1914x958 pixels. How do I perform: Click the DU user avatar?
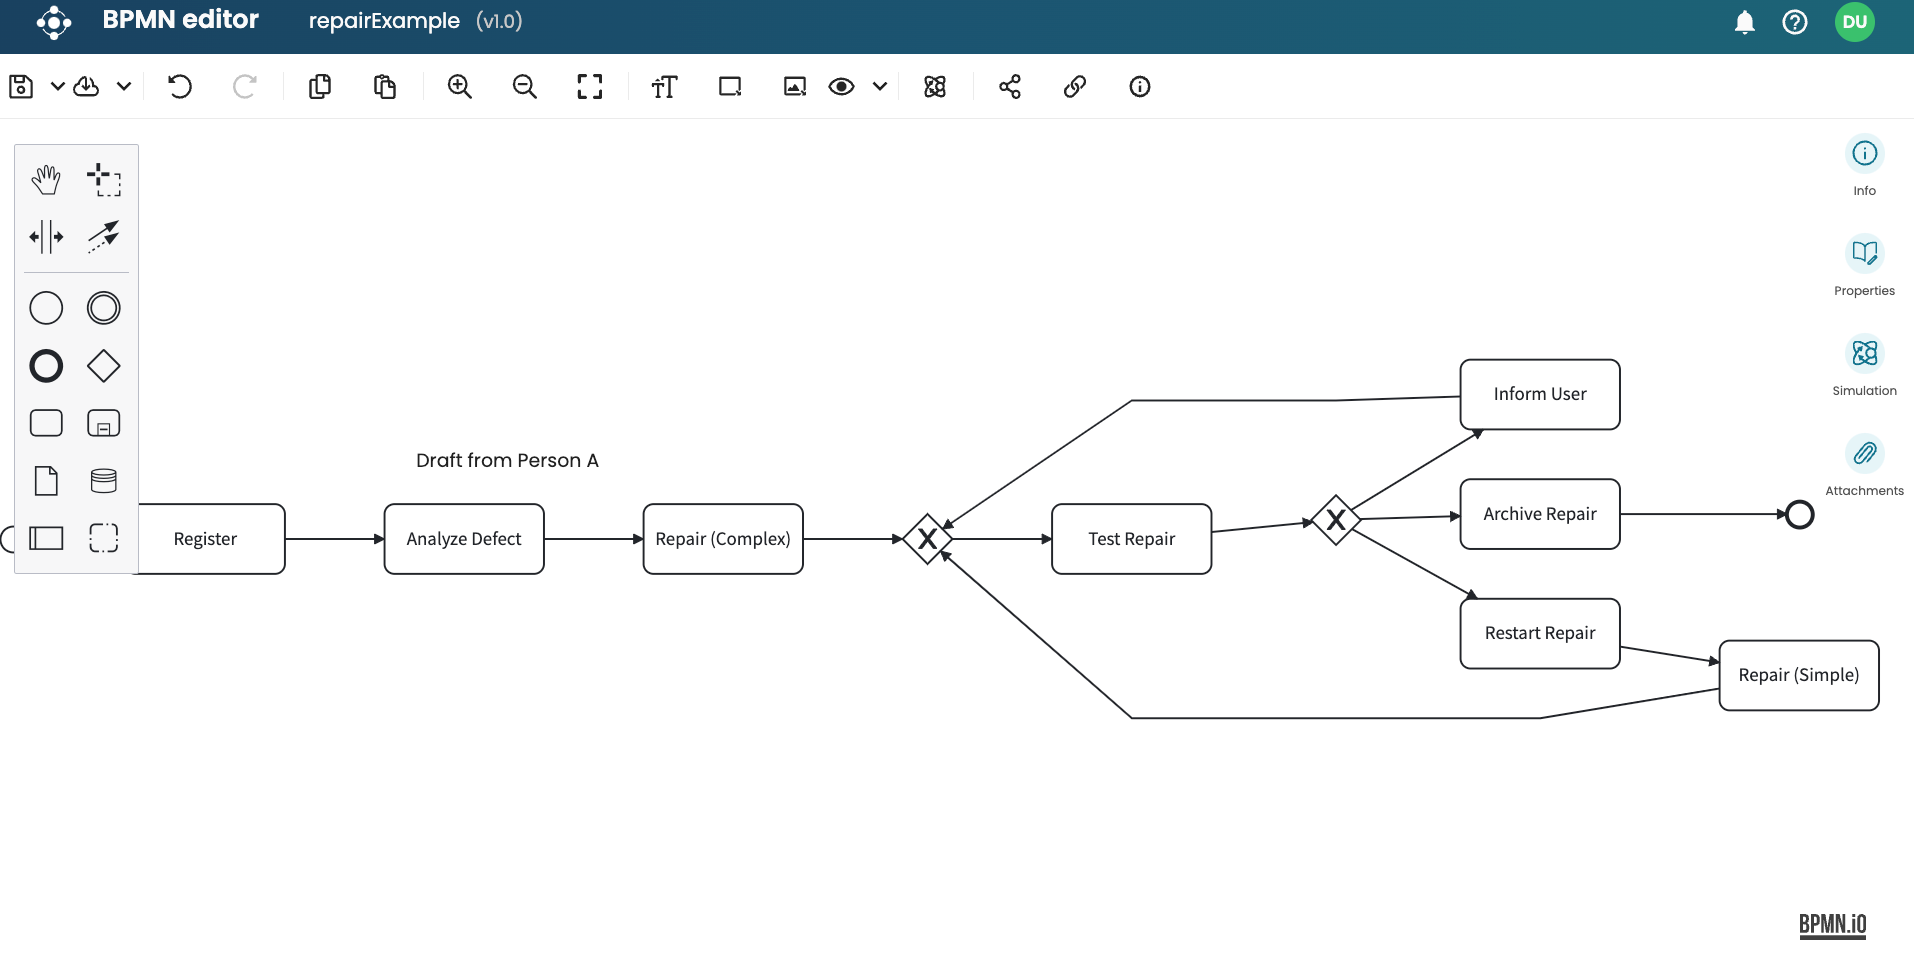pyautogui.click(x=1854, y=22)
